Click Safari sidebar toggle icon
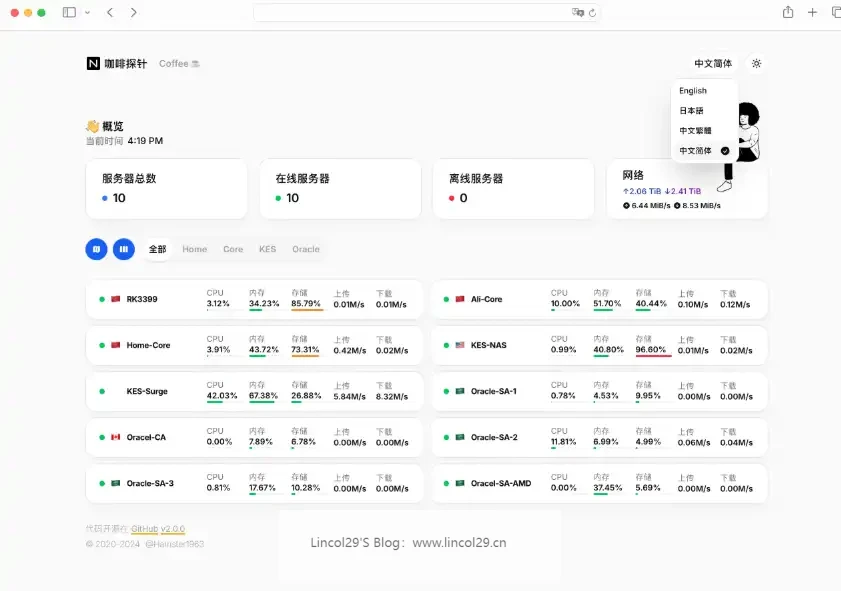 [69, 12]
